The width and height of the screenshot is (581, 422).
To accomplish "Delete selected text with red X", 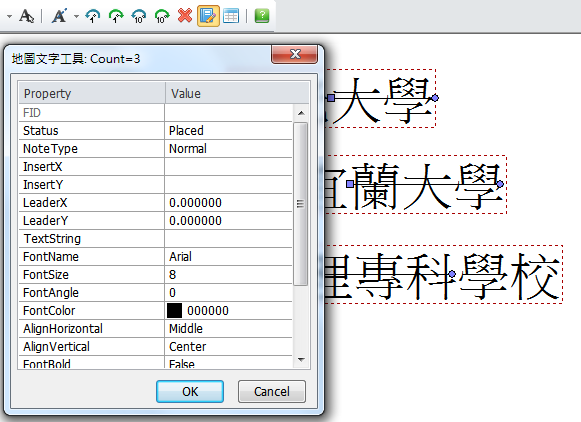I will pyautogui.click(x=185, y=16).
